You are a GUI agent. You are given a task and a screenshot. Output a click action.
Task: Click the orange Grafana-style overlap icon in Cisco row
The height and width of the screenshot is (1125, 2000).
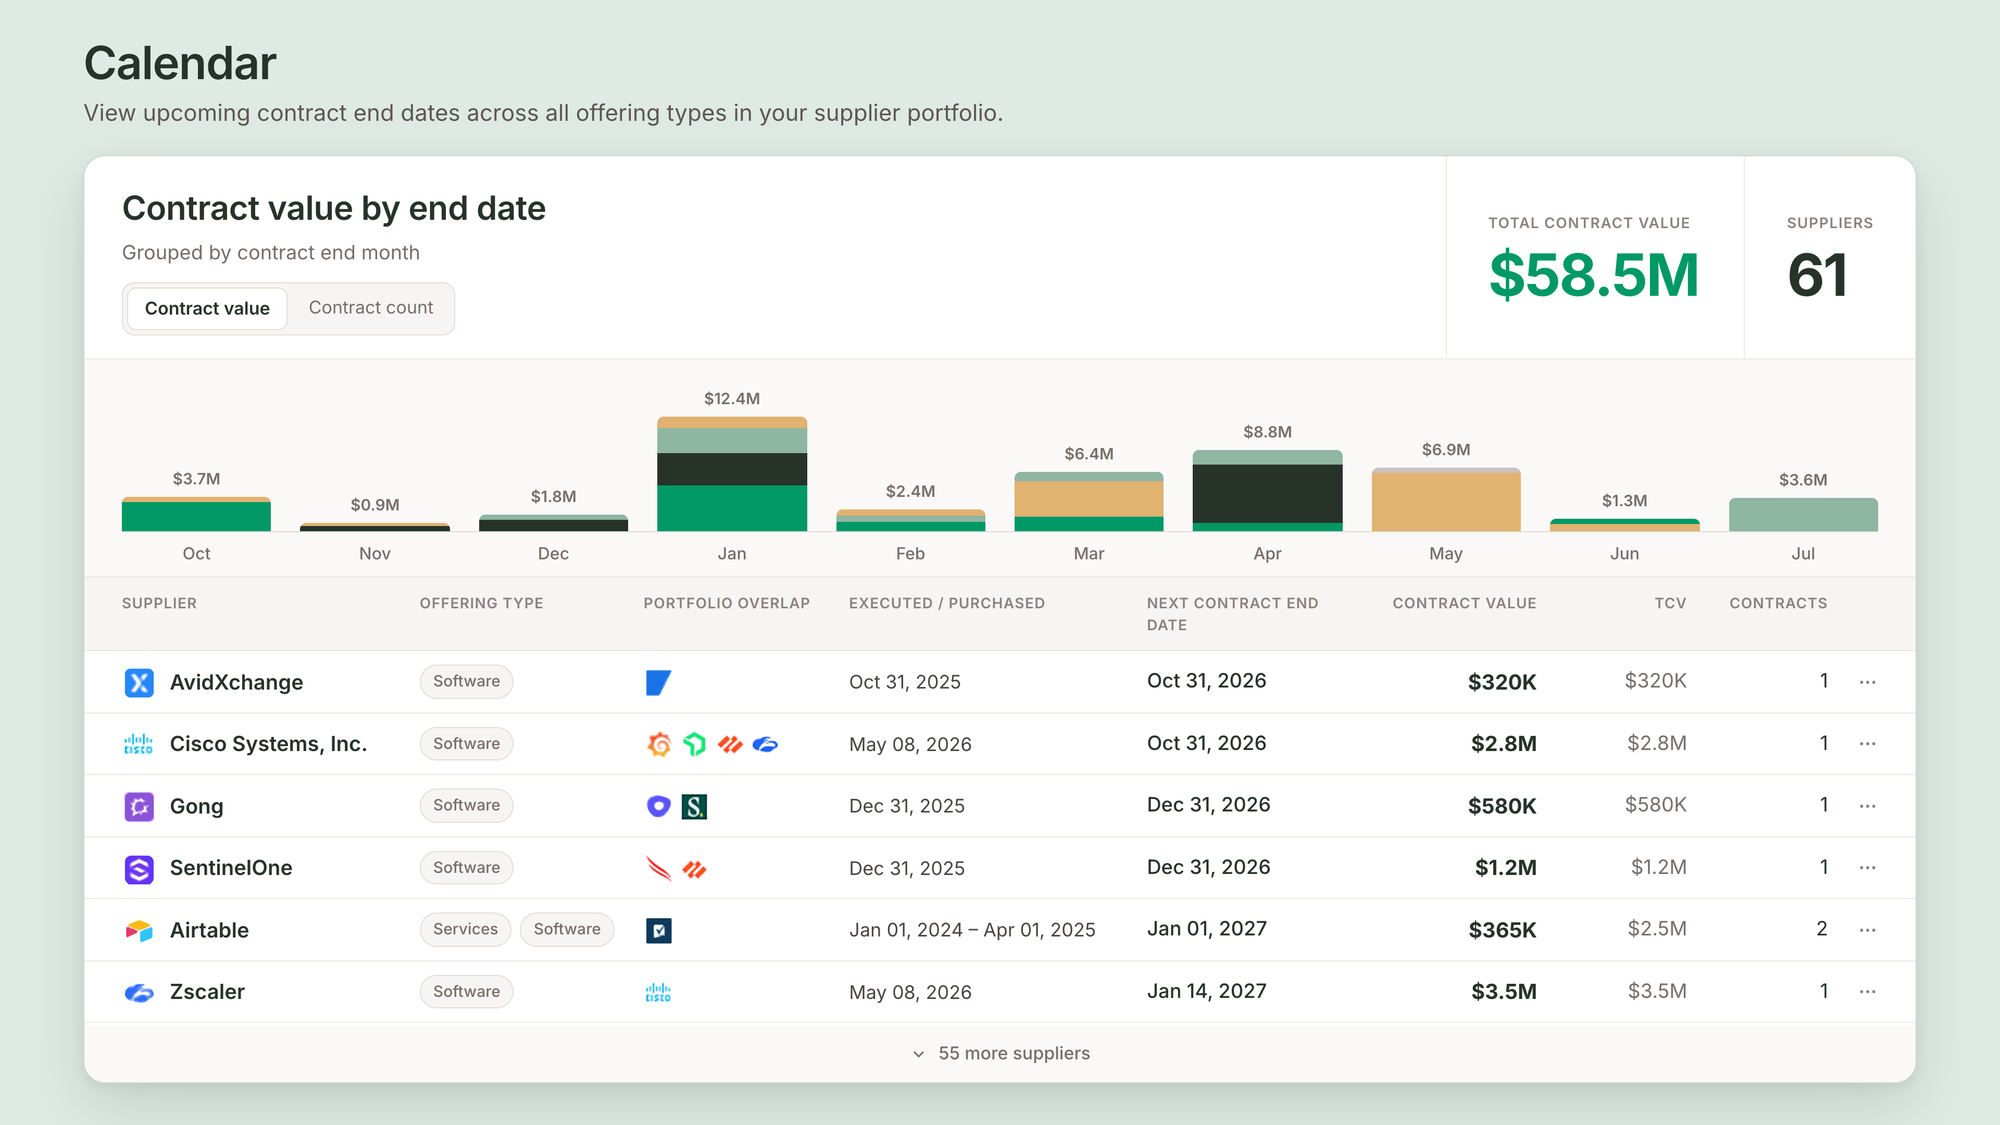point(659,744)
